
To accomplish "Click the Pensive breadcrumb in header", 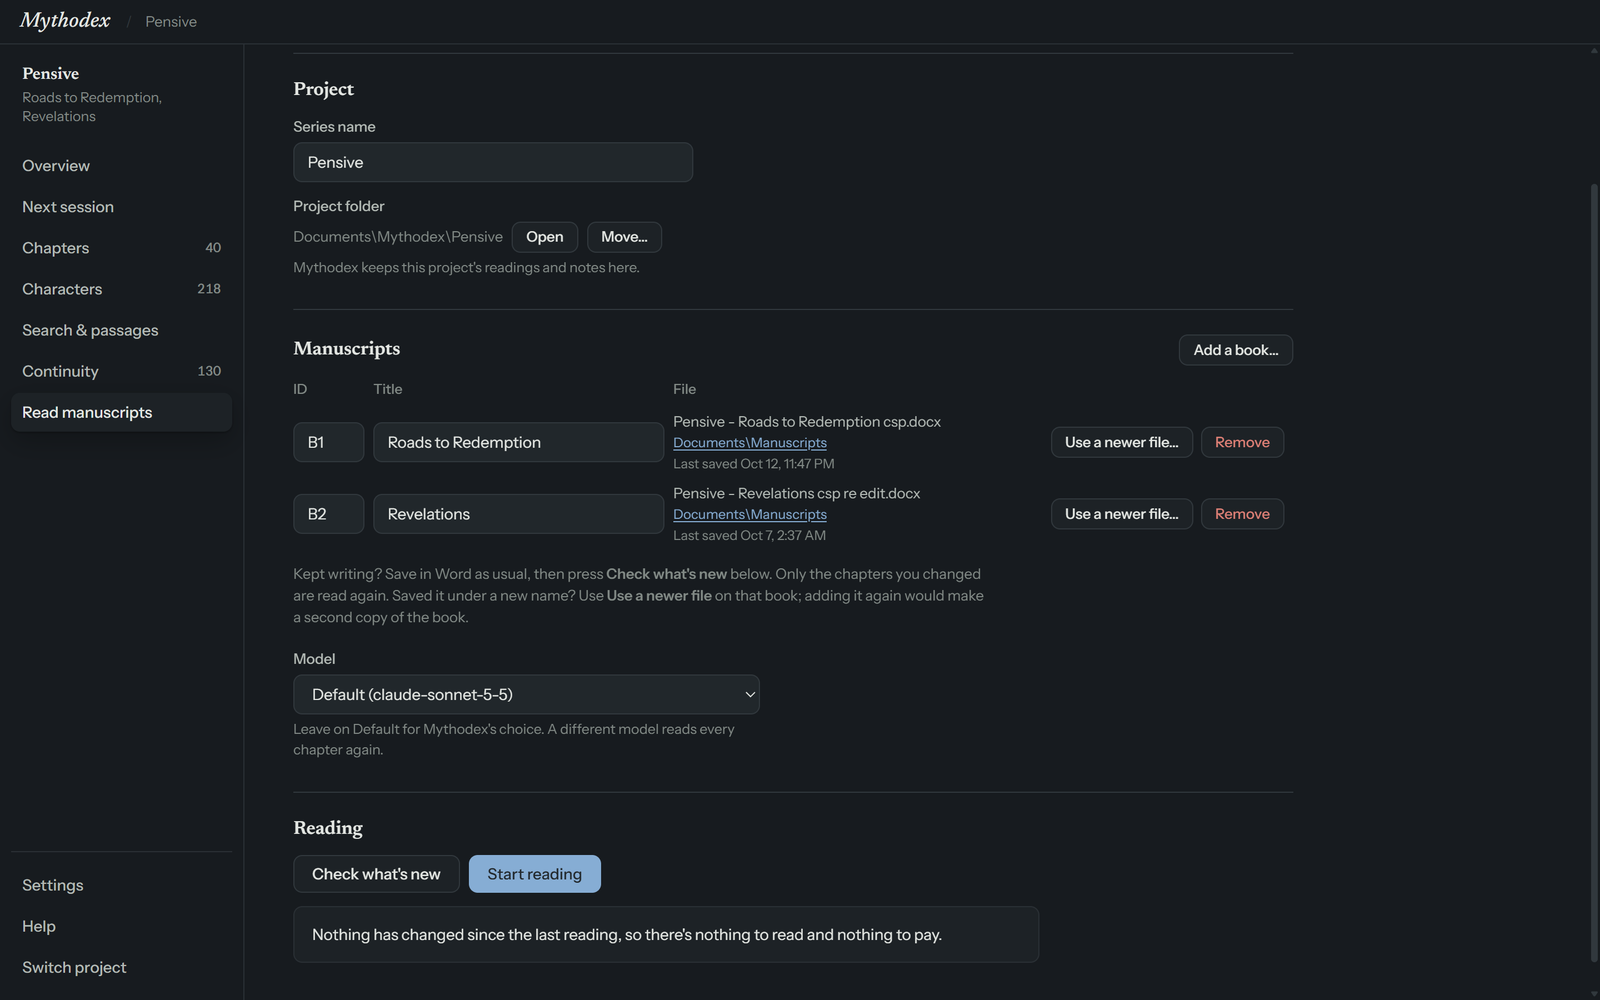I will click(x=171, y=22).
